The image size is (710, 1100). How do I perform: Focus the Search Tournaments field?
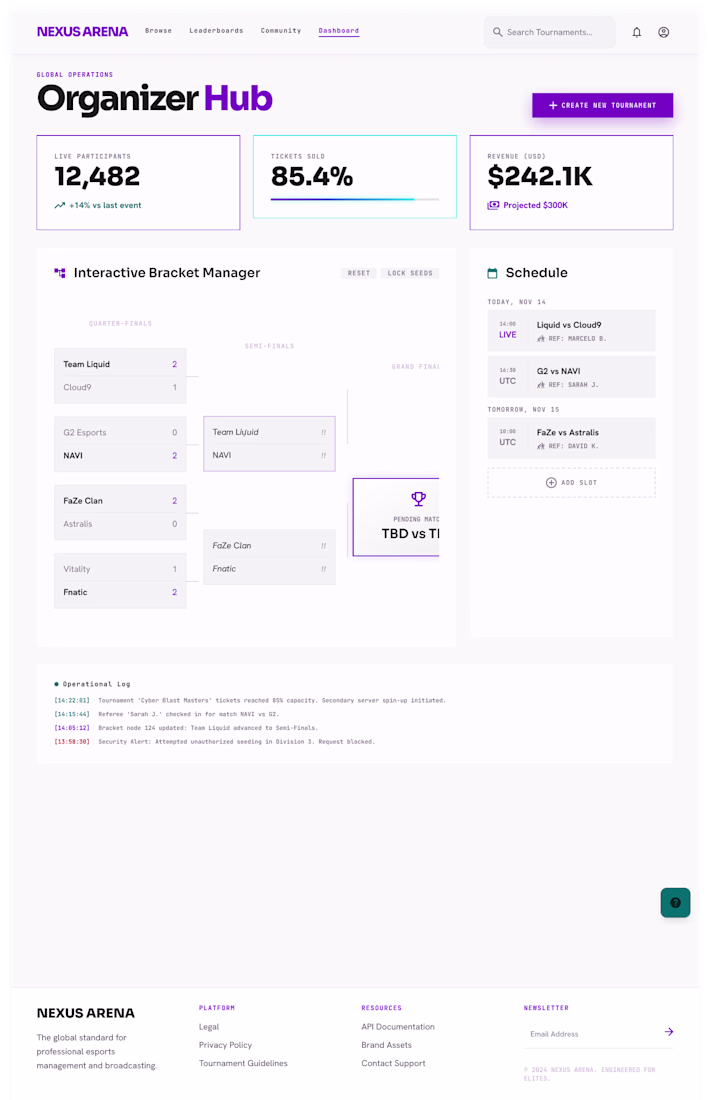549,32
